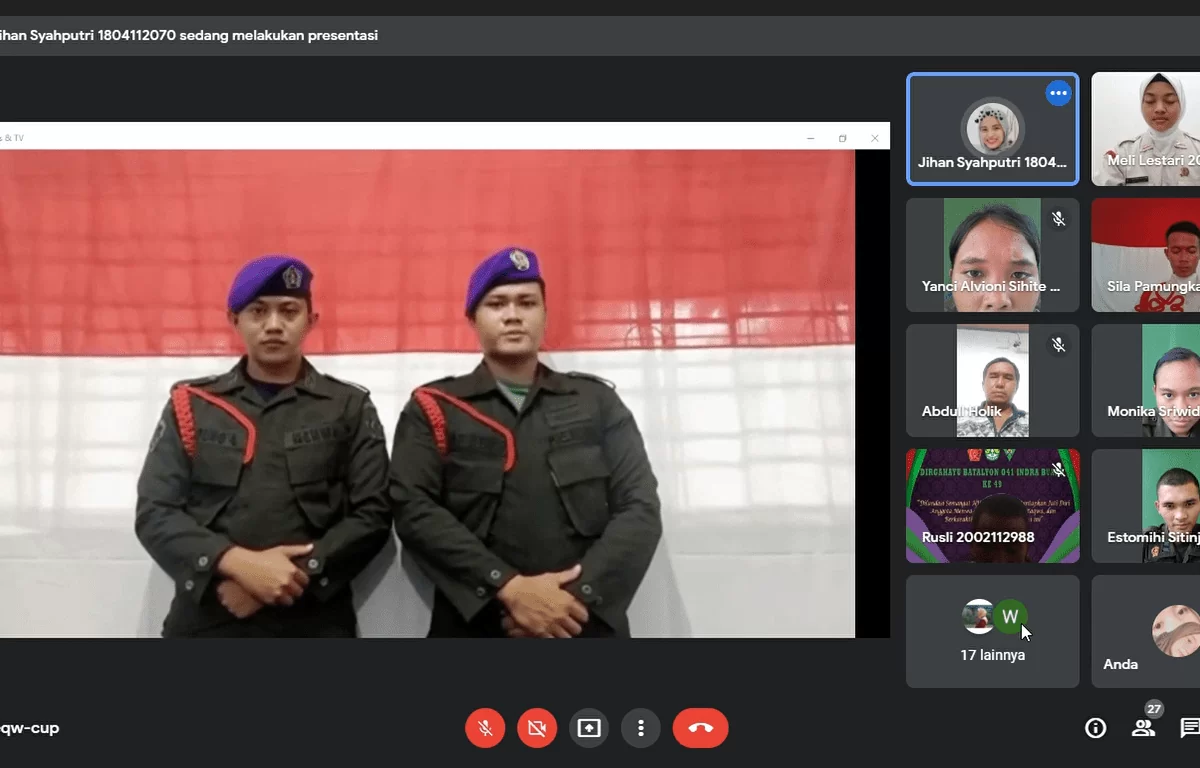Open the present screen button
Screen dimensions: 1200x768
click(589, 728)
